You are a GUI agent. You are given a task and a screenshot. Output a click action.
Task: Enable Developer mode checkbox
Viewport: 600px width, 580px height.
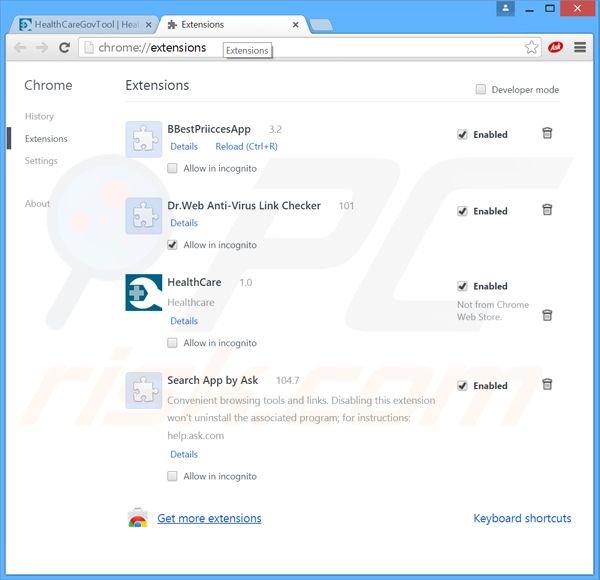click(x=481, y=90)
